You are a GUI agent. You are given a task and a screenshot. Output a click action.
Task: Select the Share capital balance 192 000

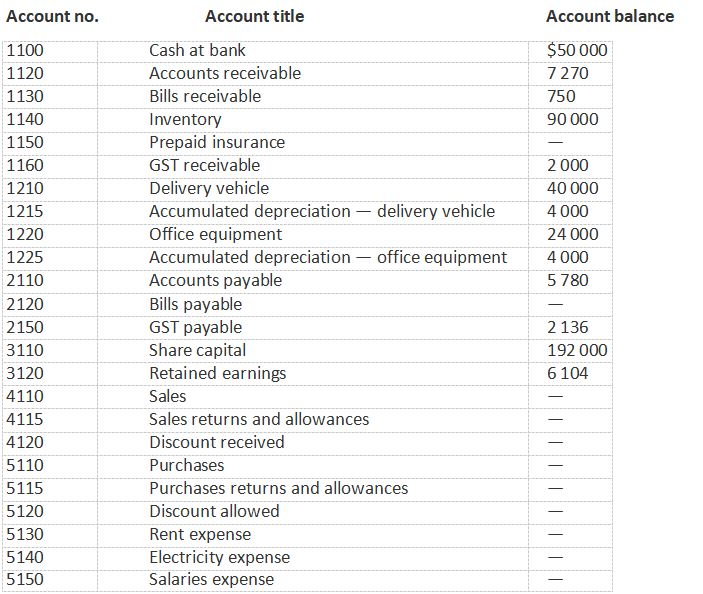577,350
